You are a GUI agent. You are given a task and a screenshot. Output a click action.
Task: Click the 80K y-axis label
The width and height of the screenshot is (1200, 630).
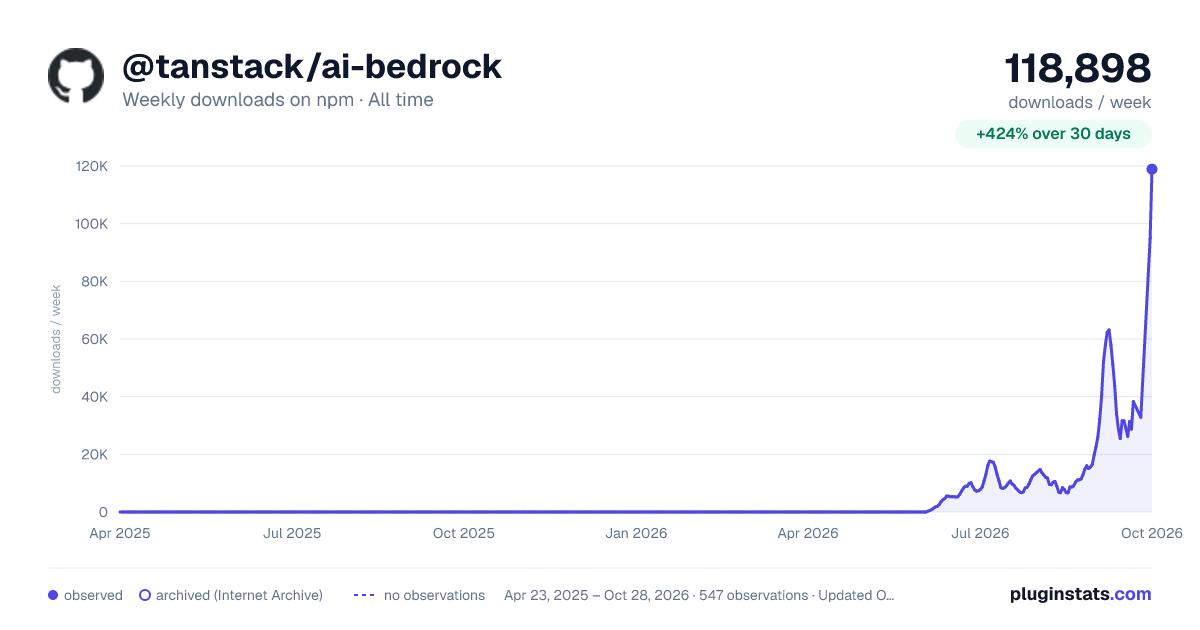click(x=95, y=281)
